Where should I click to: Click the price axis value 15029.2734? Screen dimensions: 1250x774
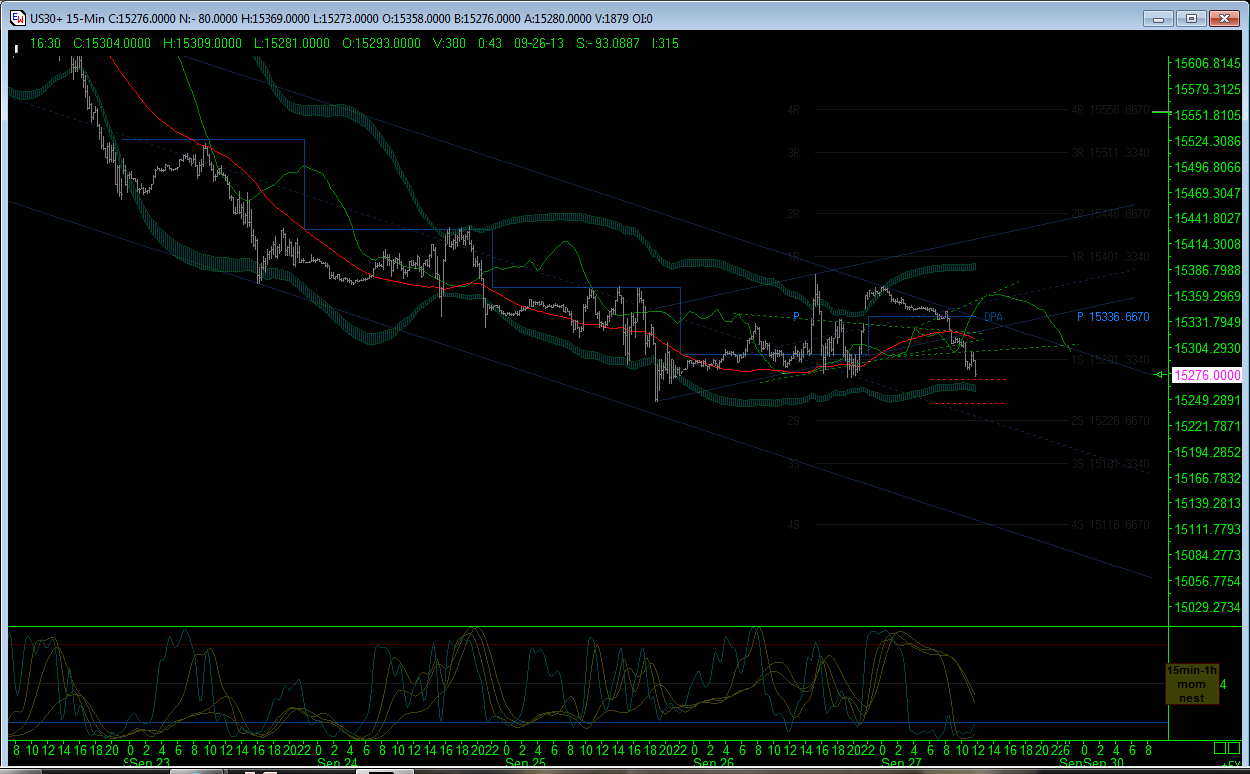click(1209, 607)
